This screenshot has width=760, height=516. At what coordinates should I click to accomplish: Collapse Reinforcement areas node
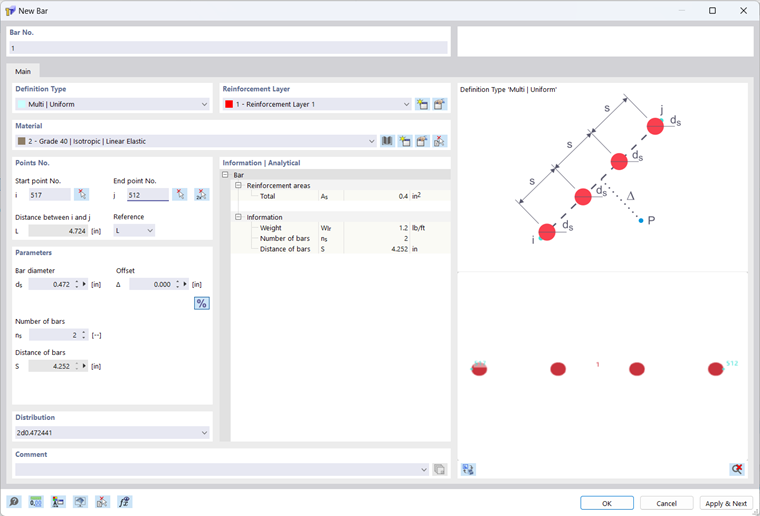click(238, 185)
